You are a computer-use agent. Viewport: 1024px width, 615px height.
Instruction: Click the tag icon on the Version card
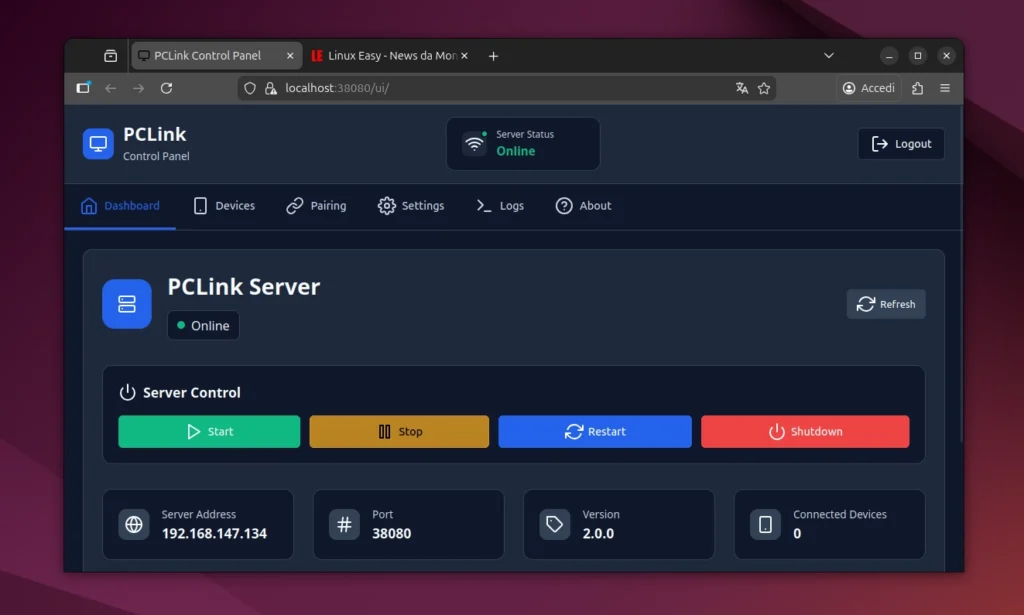[x=556, y=523]
